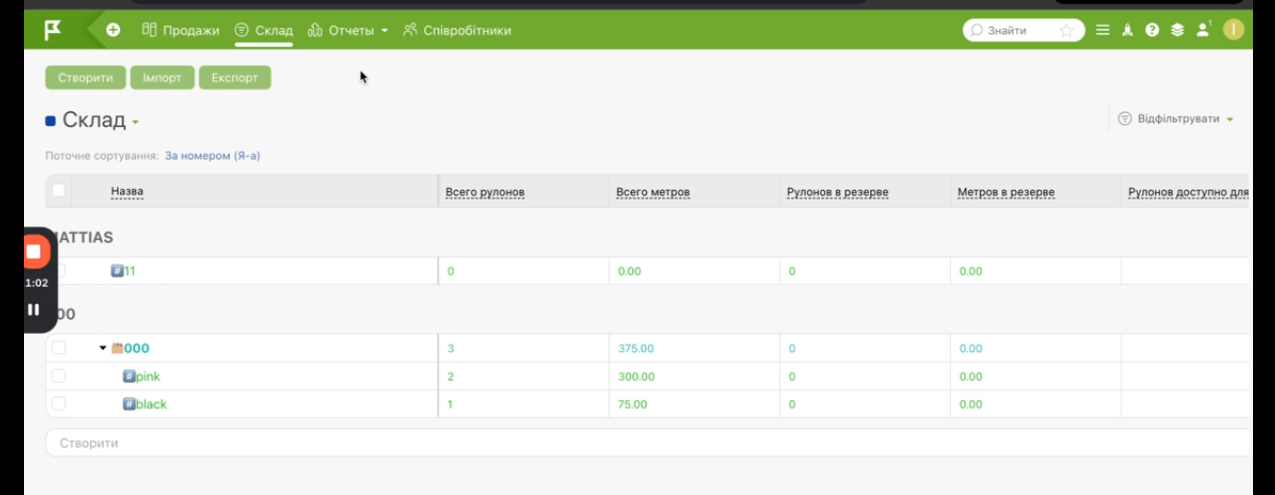Screen dimensions: 1275x495
Task: Click the rolls count 2 for pink
Action: tap(451, 377)
